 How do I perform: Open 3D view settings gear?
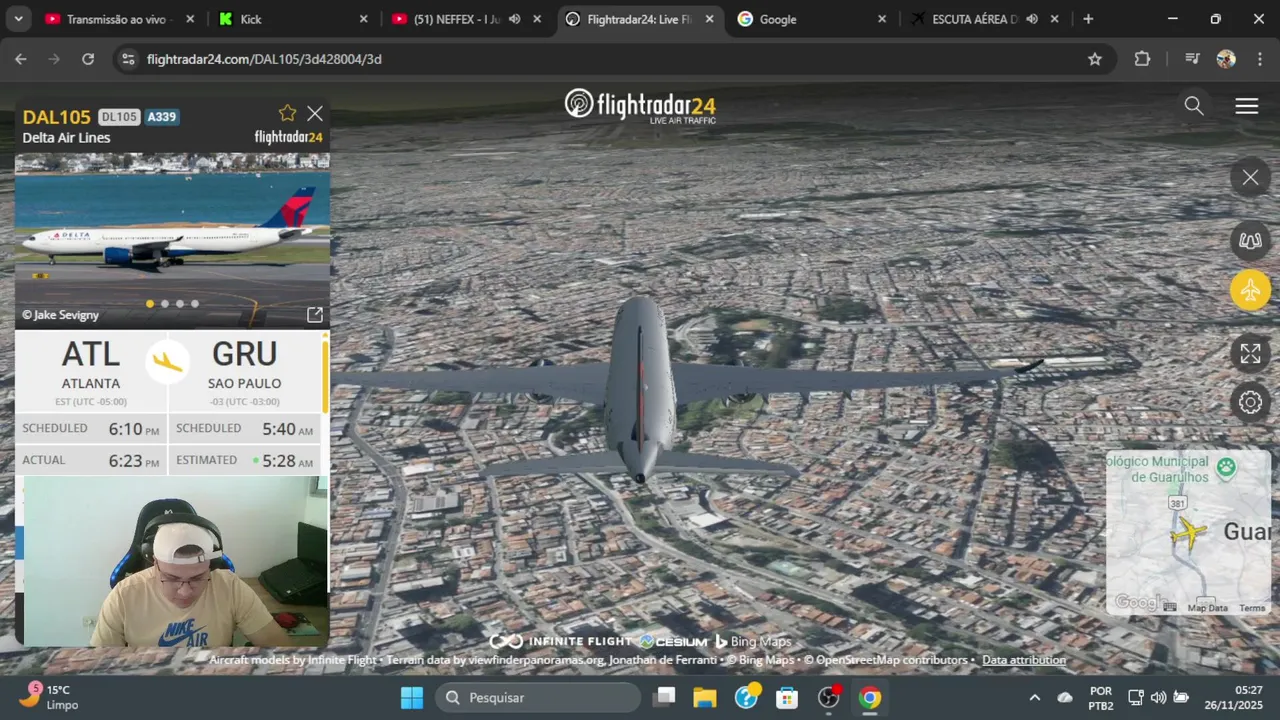(1250, 402)
